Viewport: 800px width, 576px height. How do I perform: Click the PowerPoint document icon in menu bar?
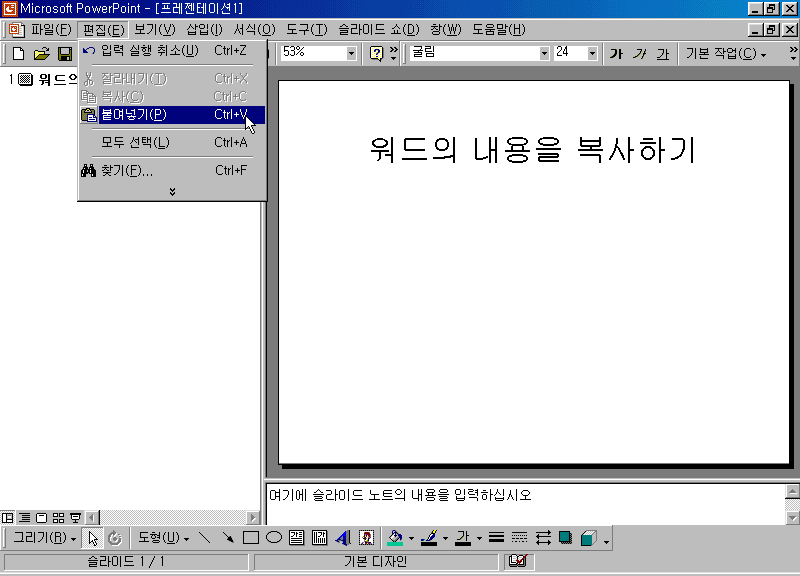16,30
